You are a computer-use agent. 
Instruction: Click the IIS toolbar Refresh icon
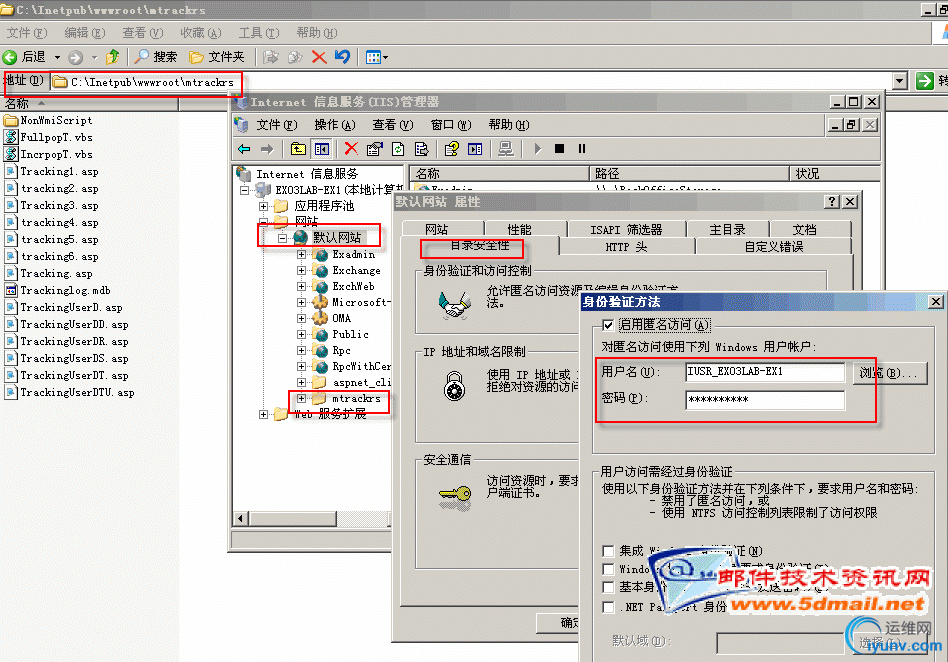[398, 149]
